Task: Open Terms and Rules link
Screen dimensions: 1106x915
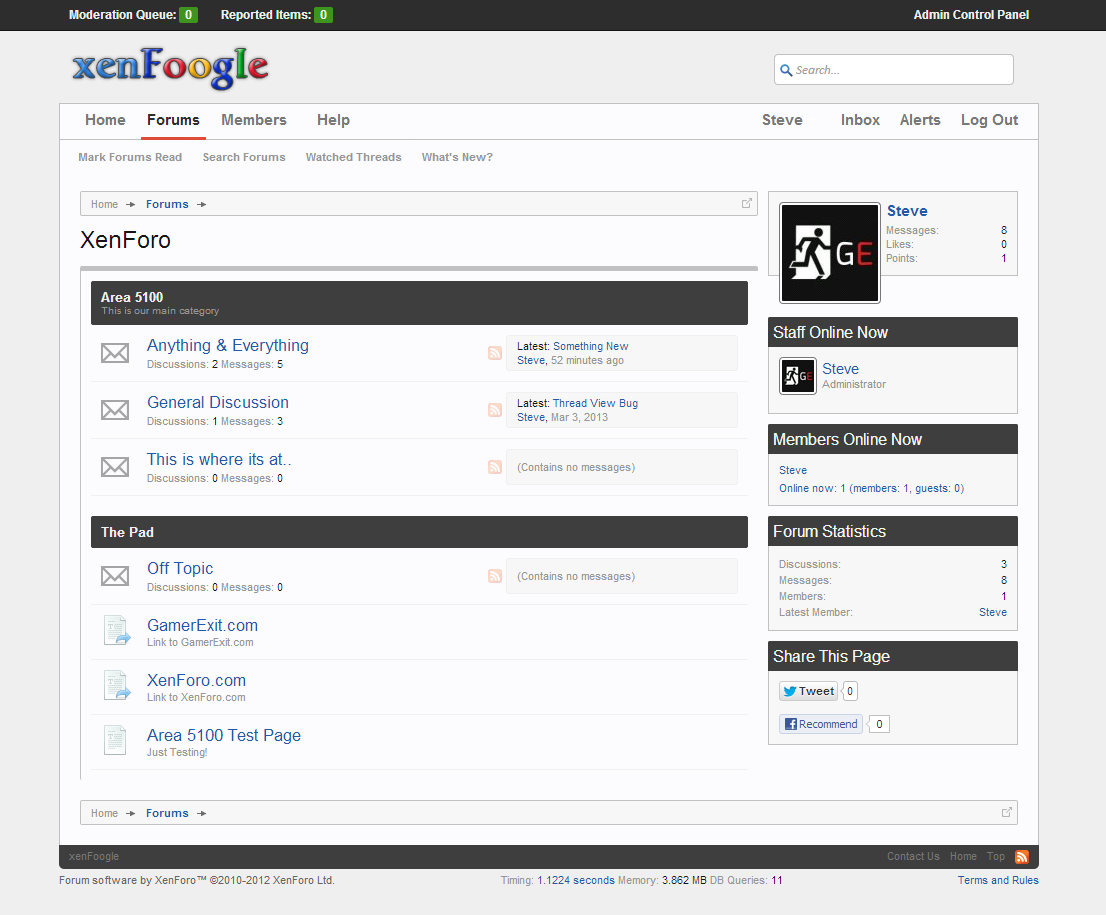Action: point(997,880)
